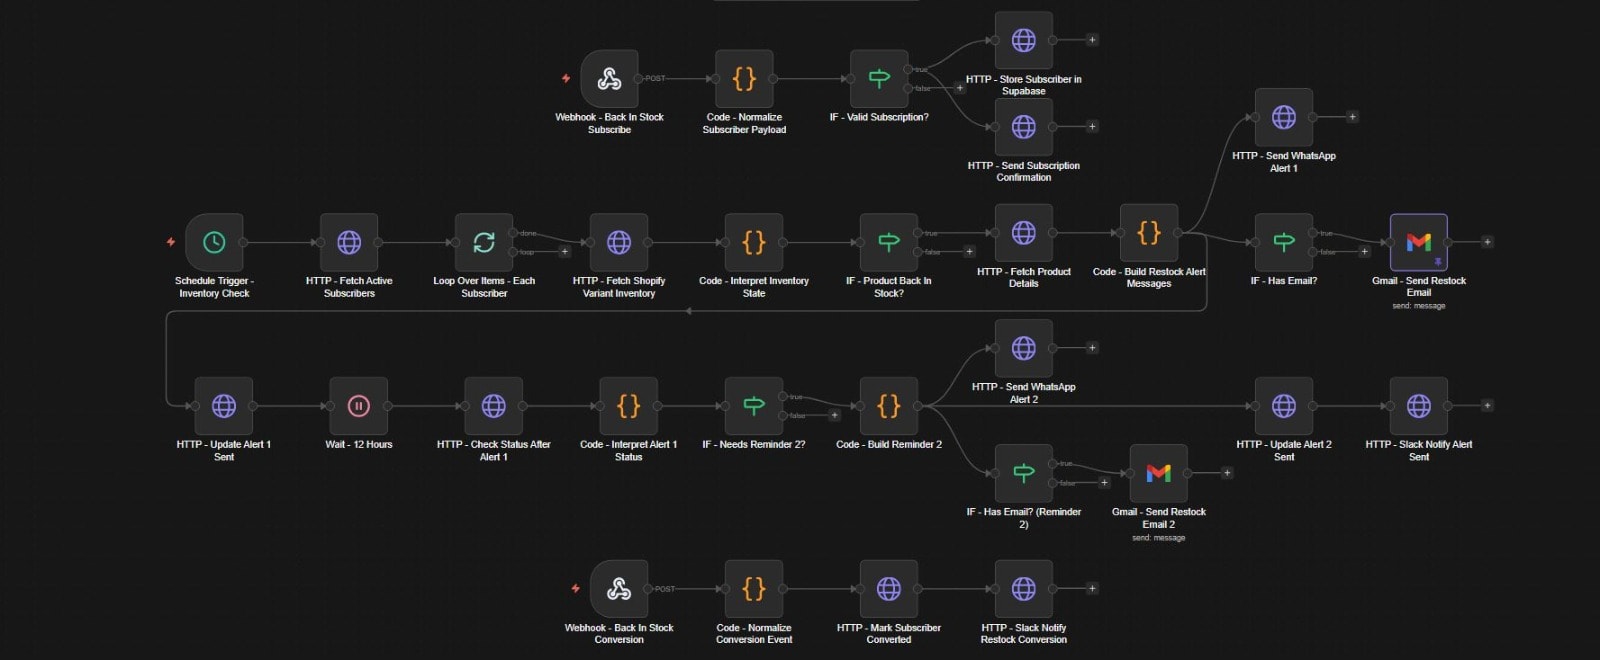
Task: Select the HTTP Slack Notify Alert Sent node
Action: [1419, 406]
